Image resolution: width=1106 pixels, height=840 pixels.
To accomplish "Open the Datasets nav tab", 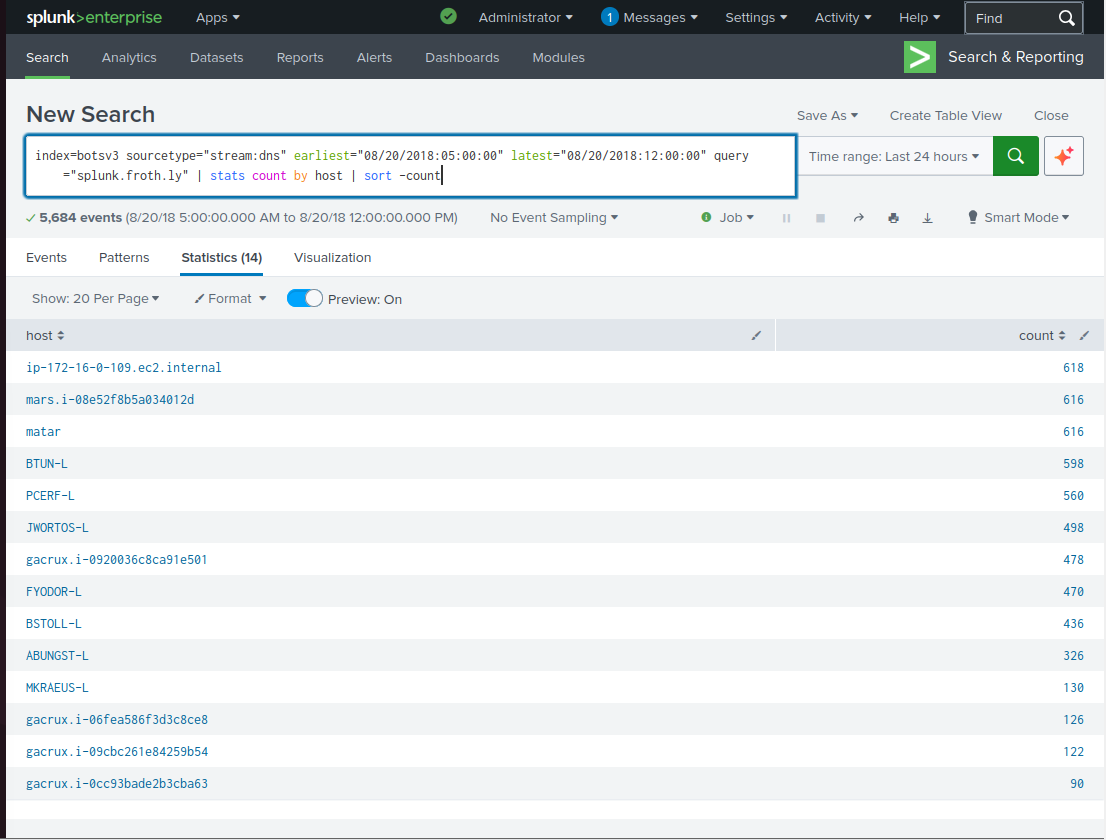I will tap(217, 58).
